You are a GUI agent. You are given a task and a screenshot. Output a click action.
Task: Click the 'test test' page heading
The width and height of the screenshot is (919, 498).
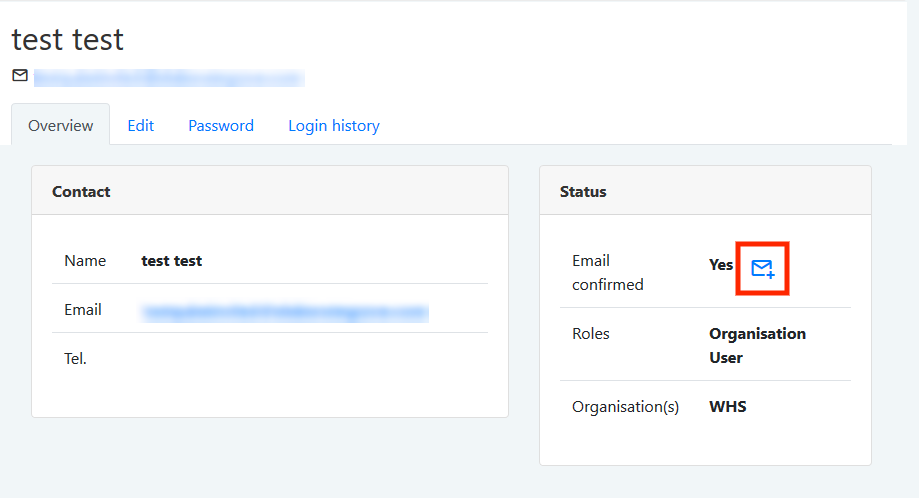click(68, 39)
